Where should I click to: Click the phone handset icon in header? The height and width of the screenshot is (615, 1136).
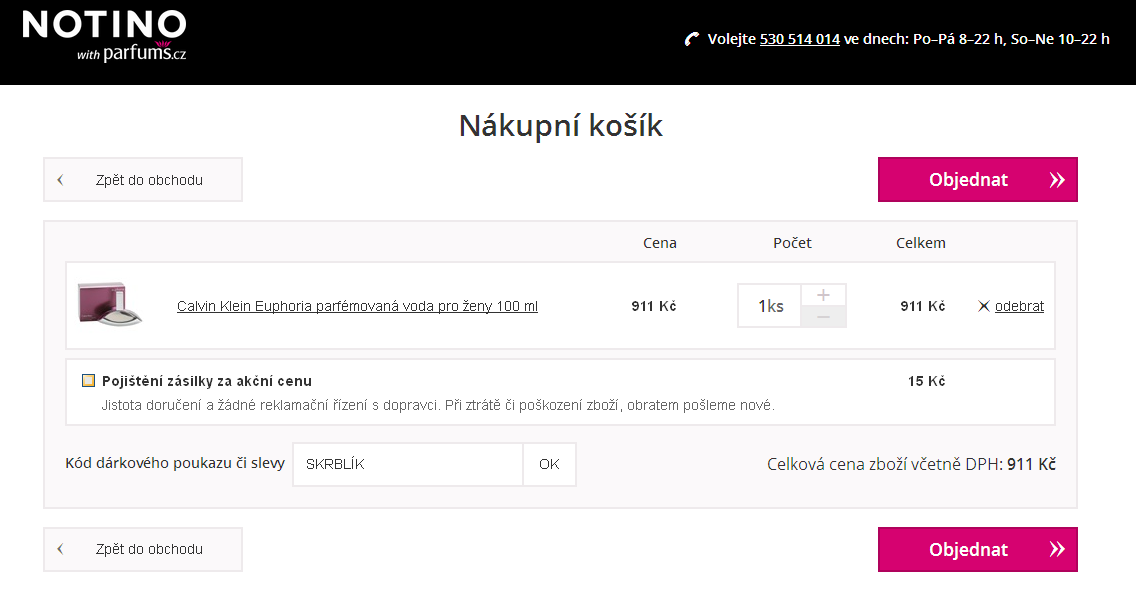[x=692, y=39]
